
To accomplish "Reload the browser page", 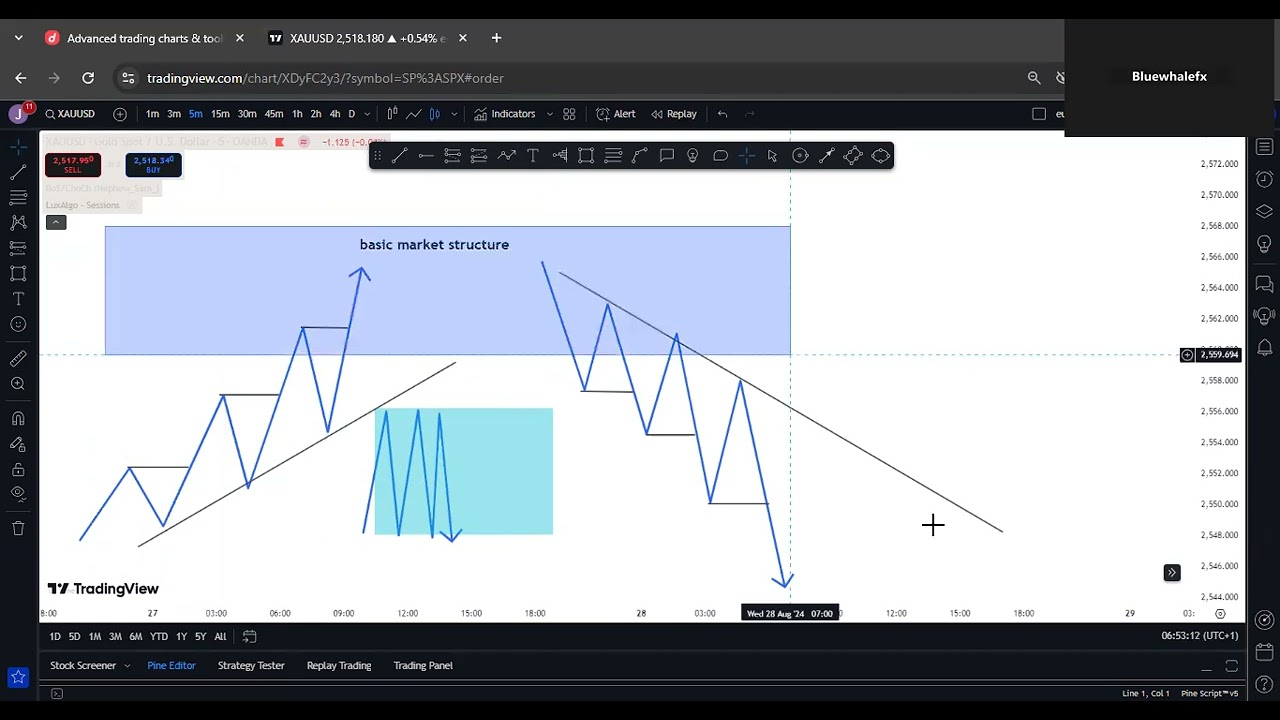I will [x=88, y=78].
